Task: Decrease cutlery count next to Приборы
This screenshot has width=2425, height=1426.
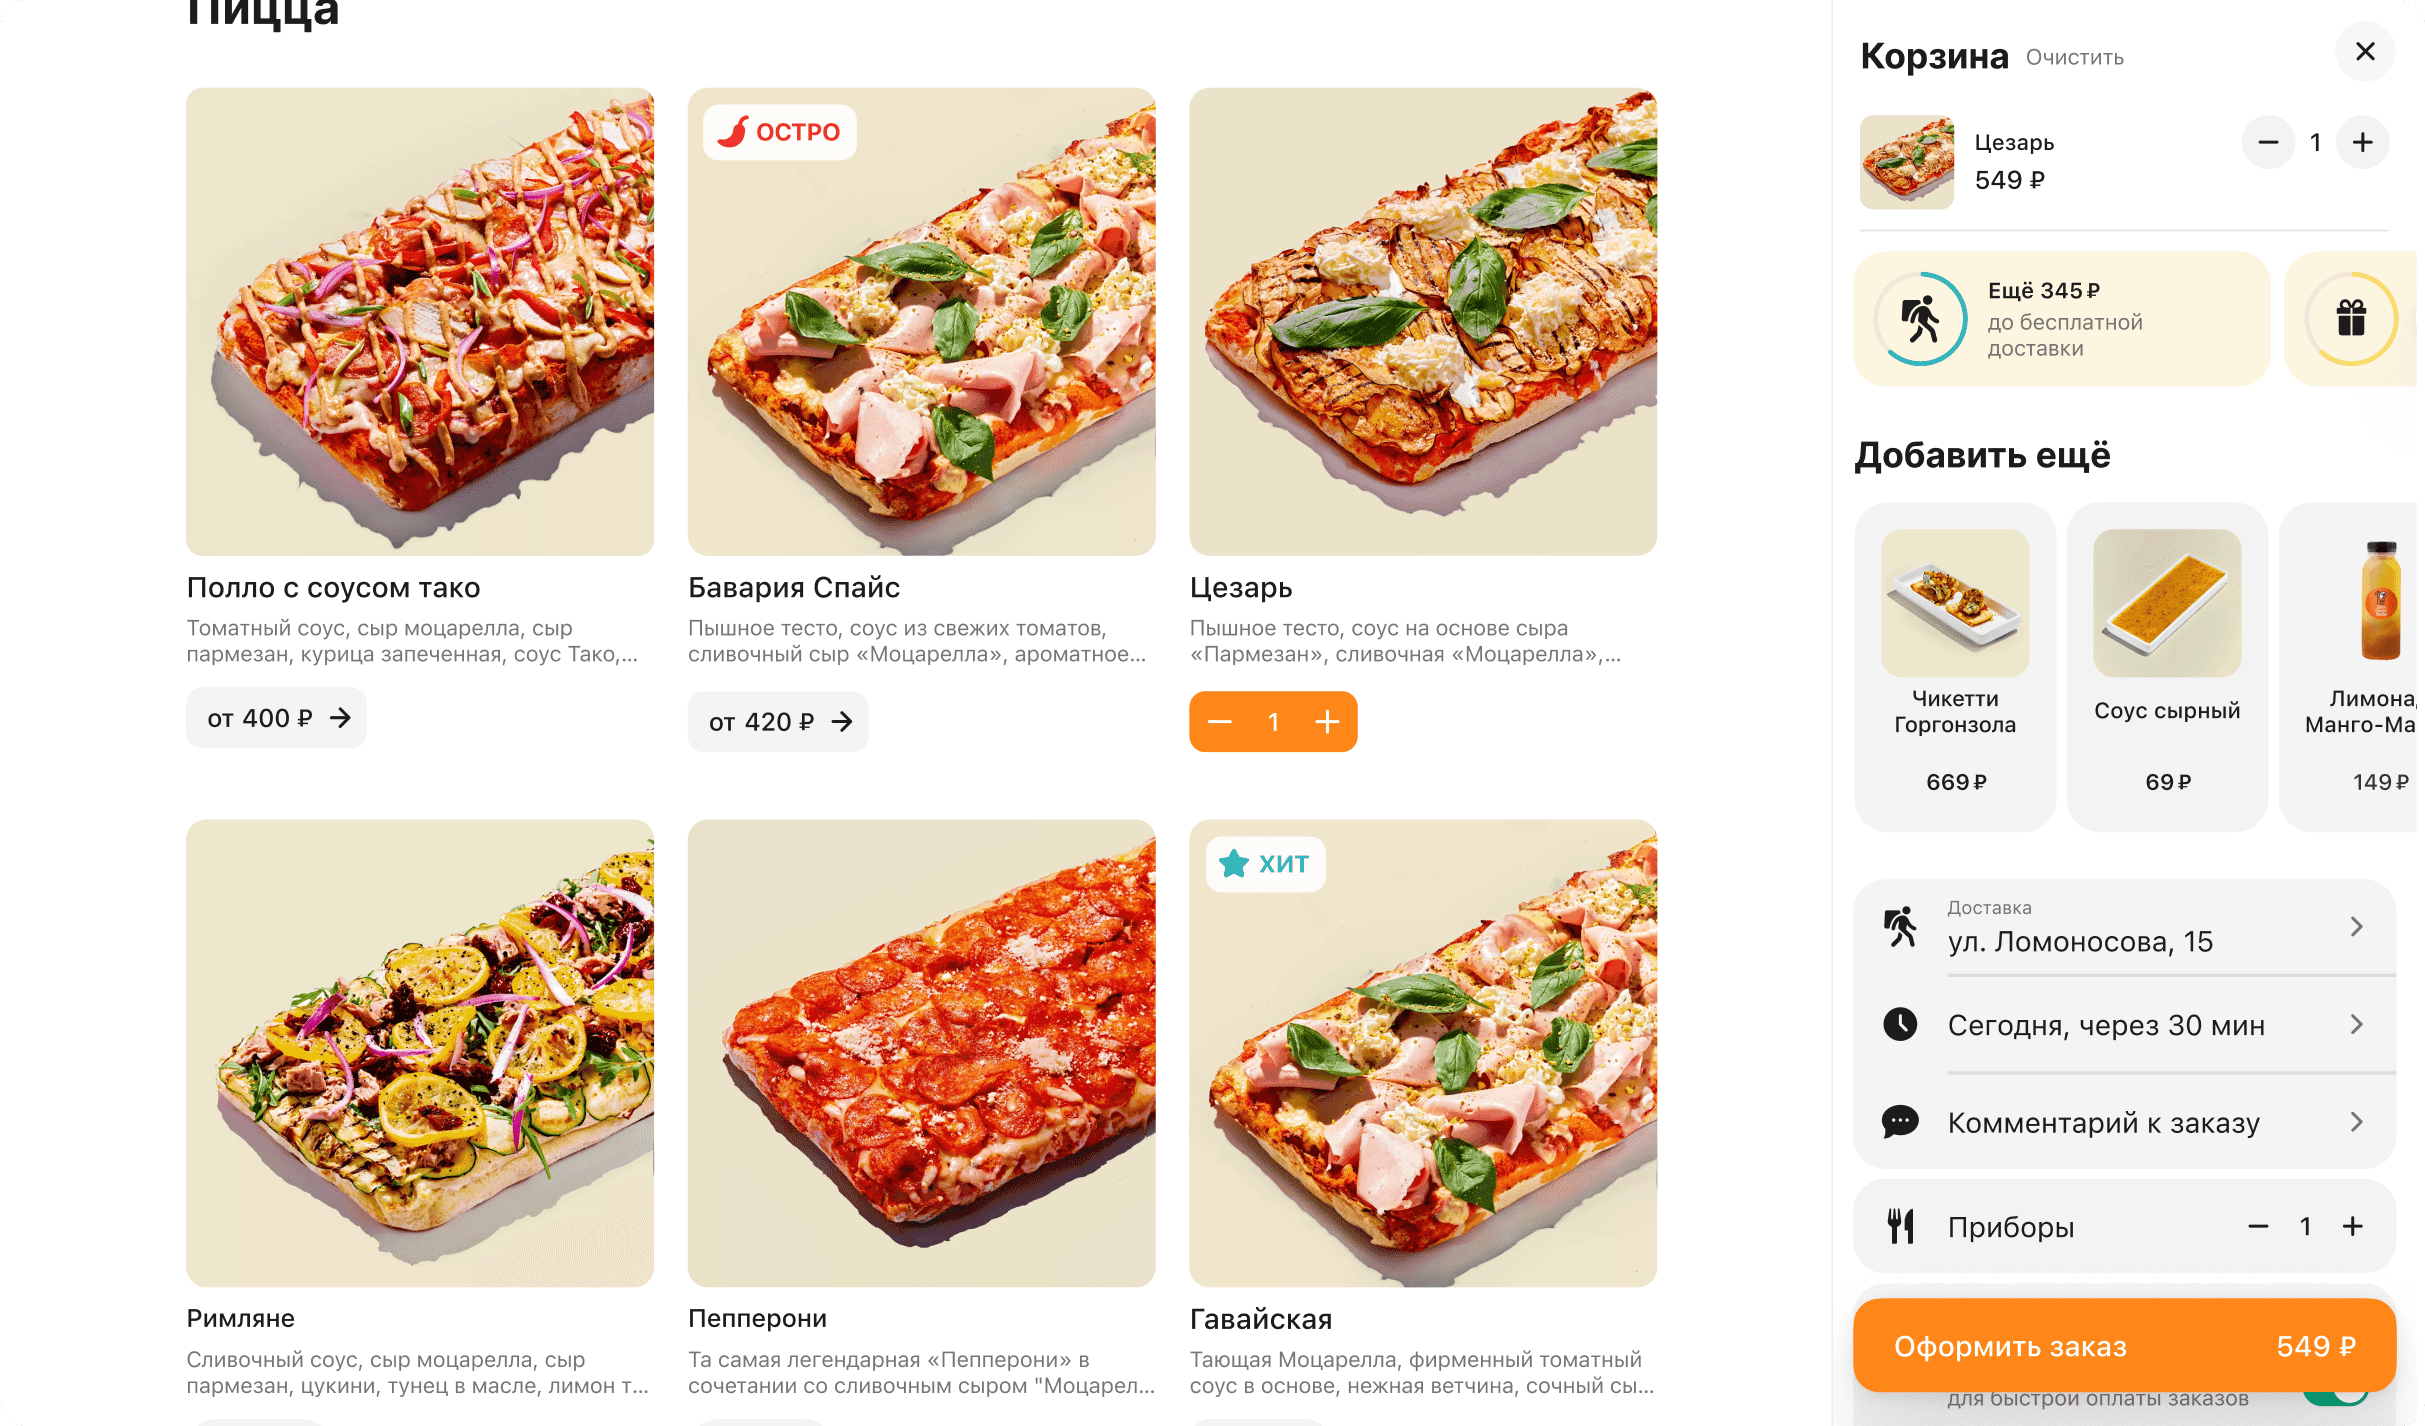Action: pos(2258,1226)
